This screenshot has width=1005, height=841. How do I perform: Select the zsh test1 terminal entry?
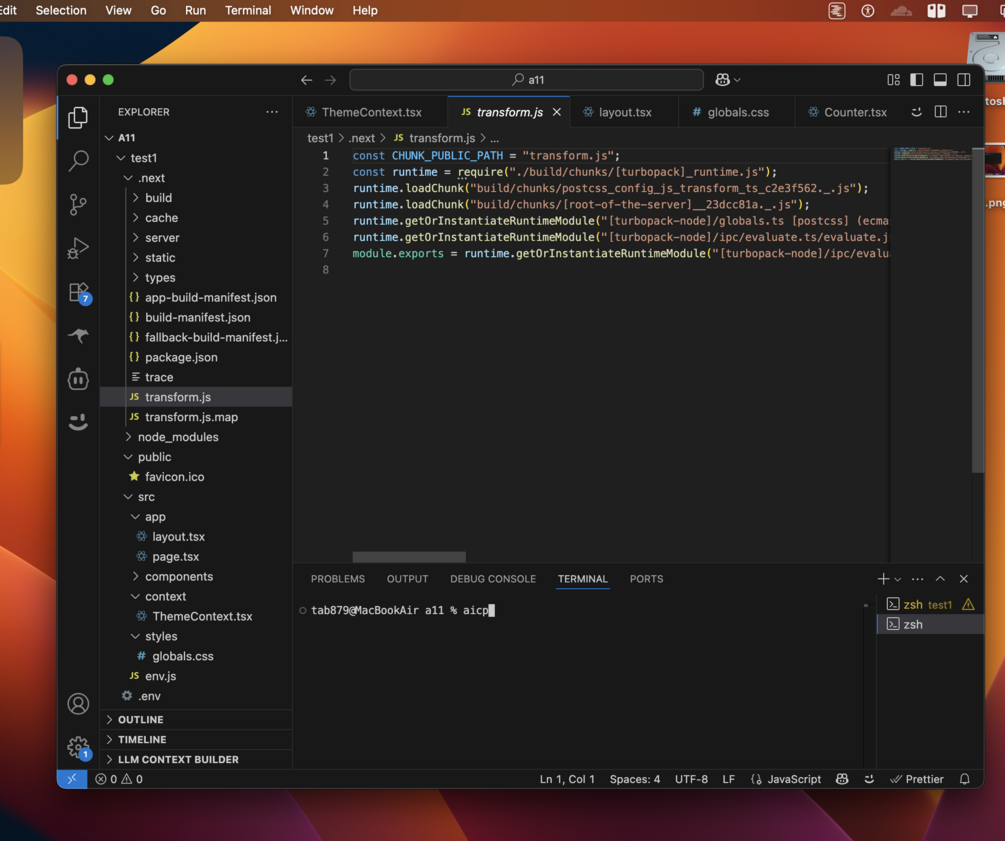pyautogui.click(x=929, y=604)
